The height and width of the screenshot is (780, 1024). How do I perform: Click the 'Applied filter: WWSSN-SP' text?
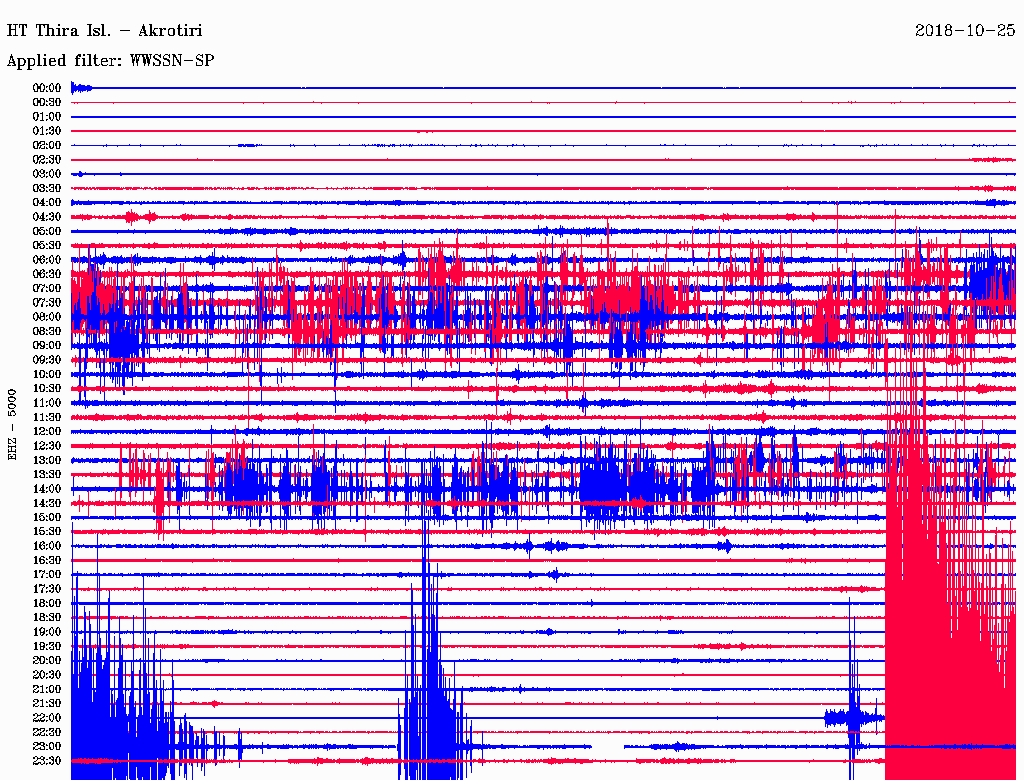click(110, 61)
